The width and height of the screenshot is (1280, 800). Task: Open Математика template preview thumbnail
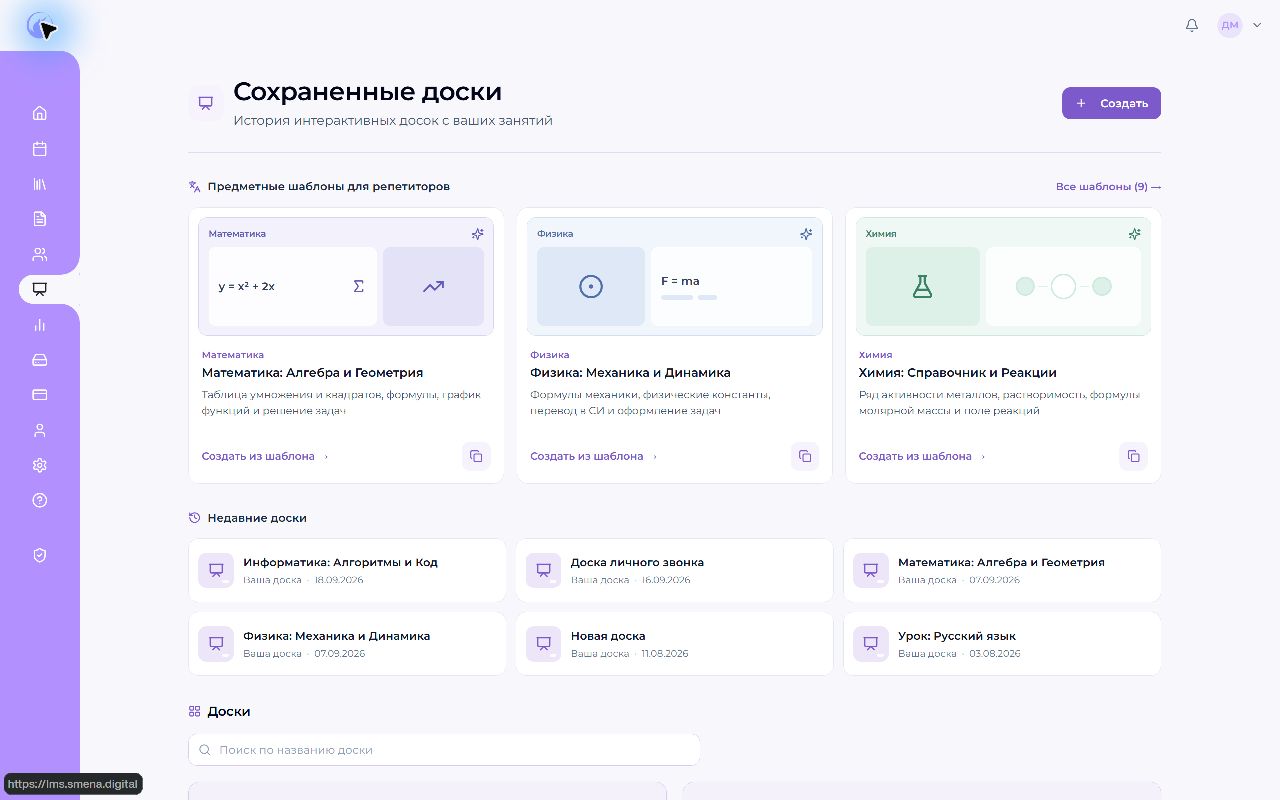point(346,276)
